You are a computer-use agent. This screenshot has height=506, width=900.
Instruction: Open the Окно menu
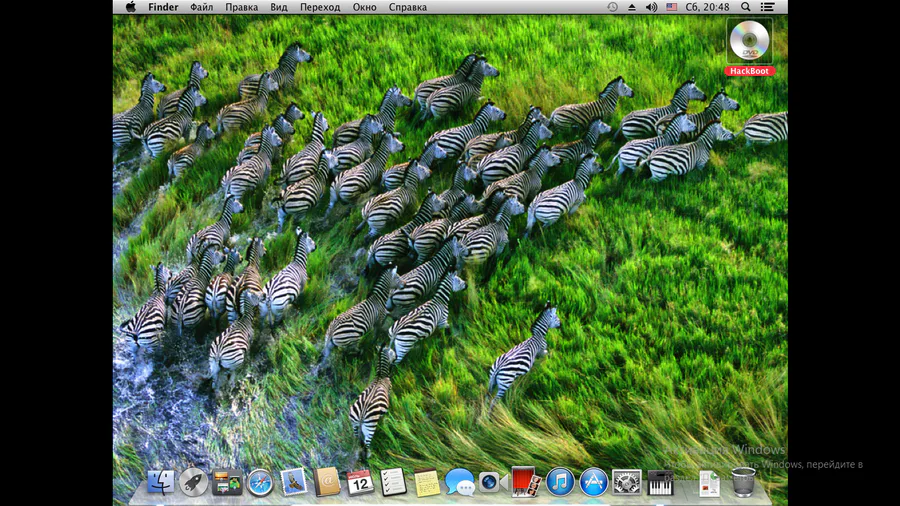(x=364, y=7)
